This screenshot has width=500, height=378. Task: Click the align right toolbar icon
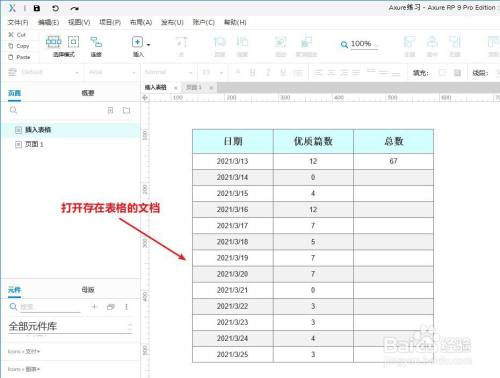(455, 42)
